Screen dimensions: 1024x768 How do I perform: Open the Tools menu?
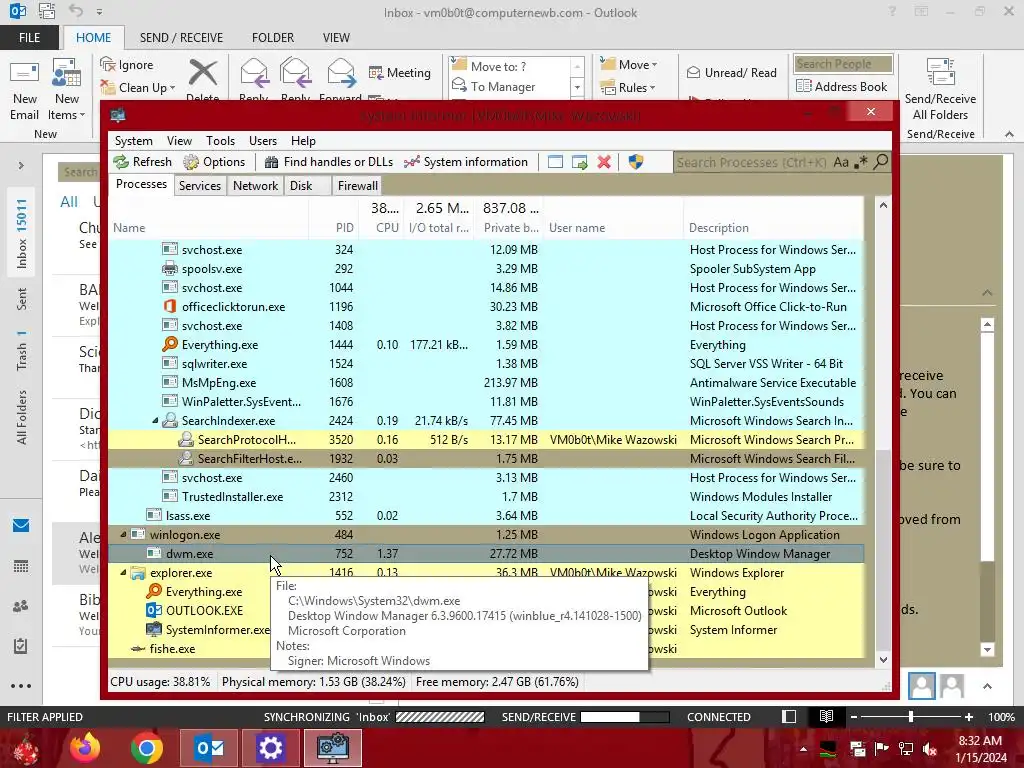(220, 140)
